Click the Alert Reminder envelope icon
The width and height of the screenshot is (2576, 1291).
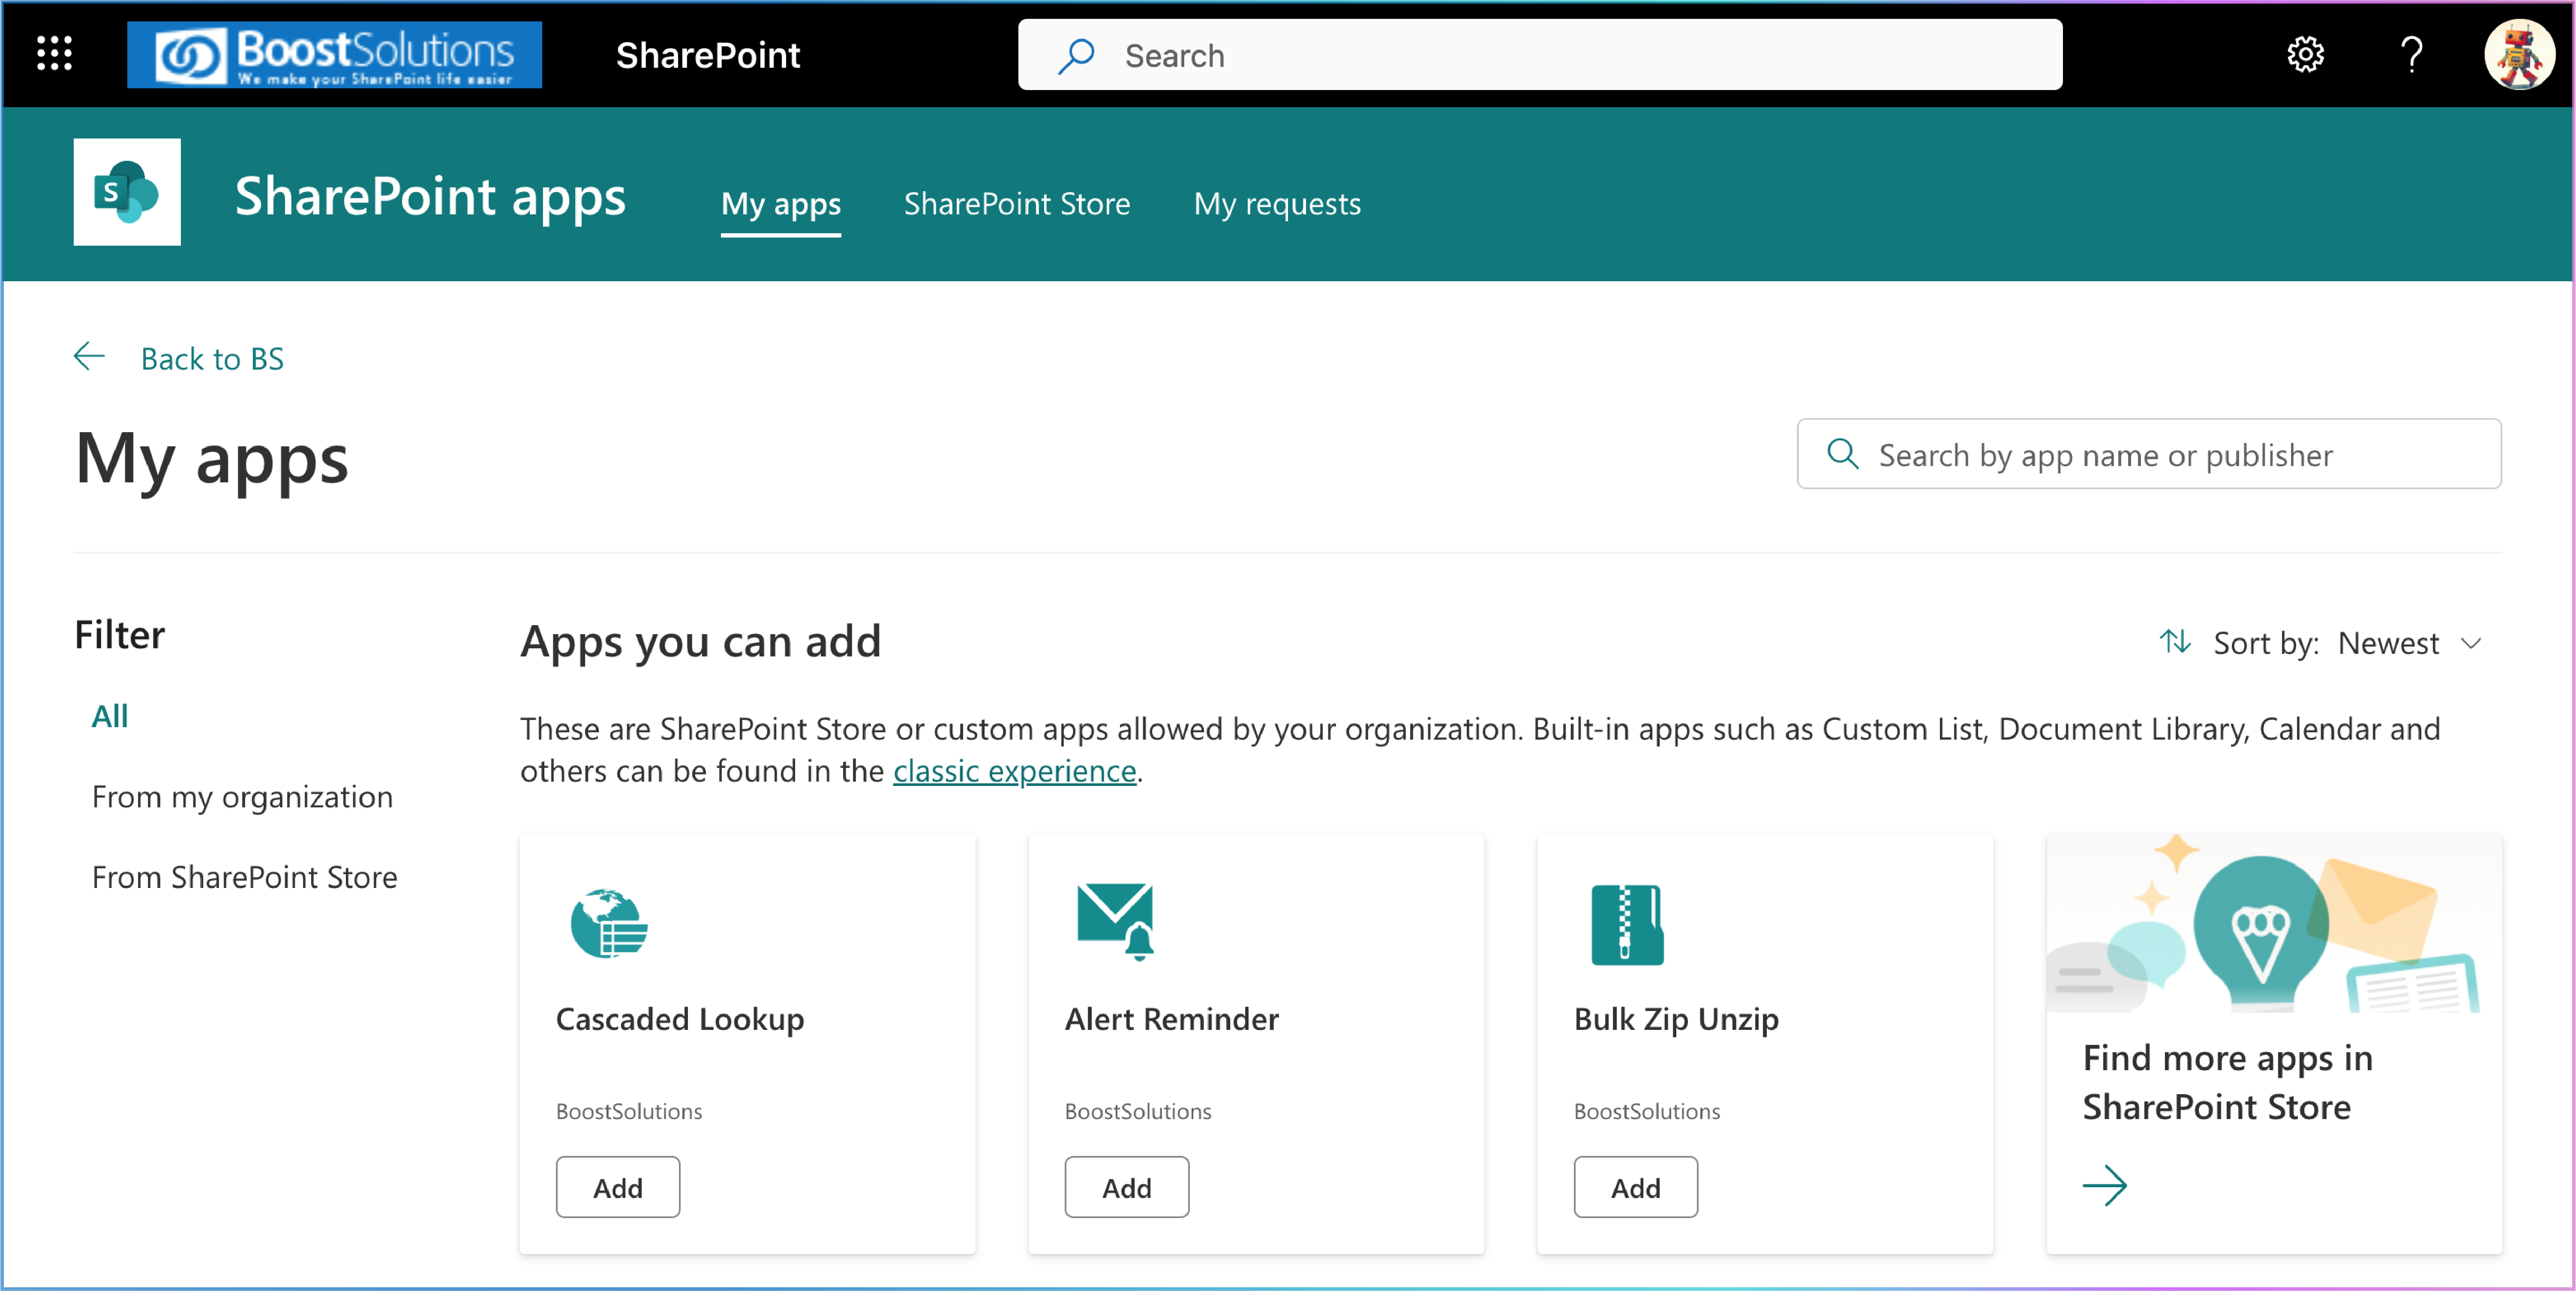(1116, 921)
